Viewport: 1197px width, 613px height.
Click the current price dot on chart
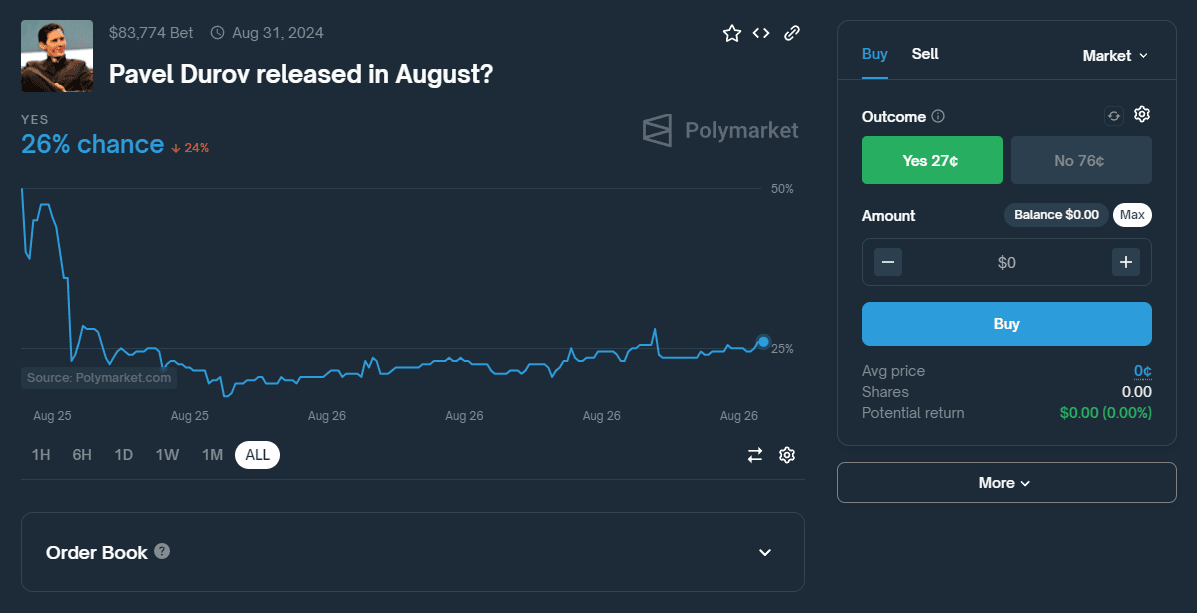click(763, 342)
